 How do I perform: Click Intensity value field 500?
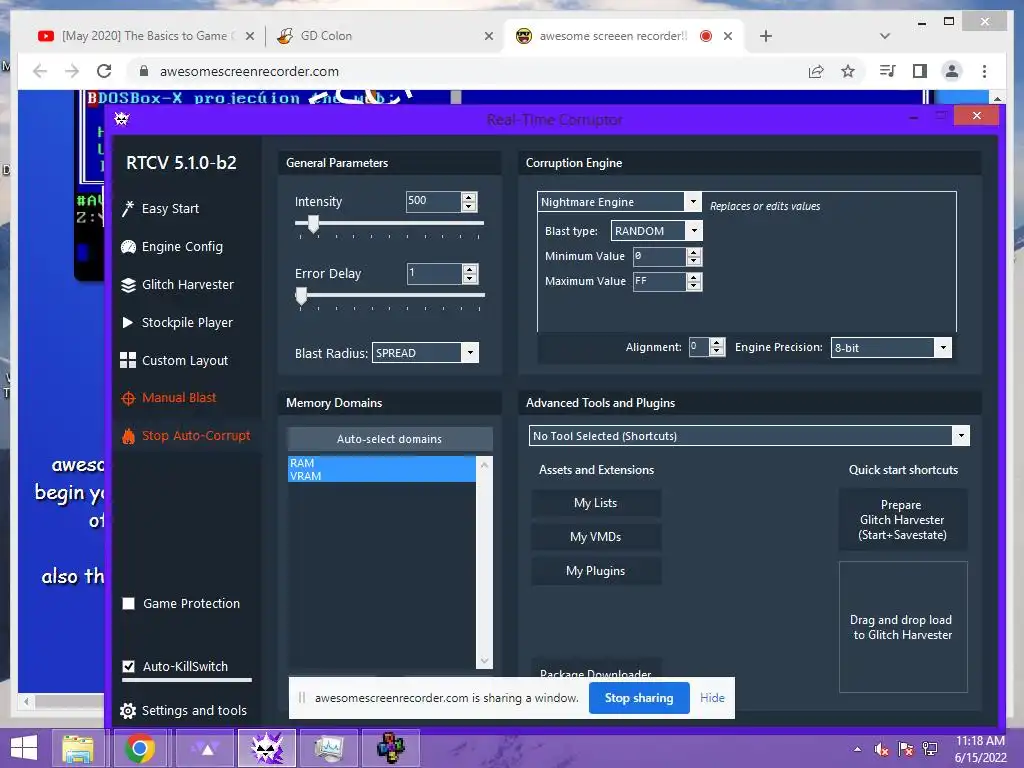(433, 201)
